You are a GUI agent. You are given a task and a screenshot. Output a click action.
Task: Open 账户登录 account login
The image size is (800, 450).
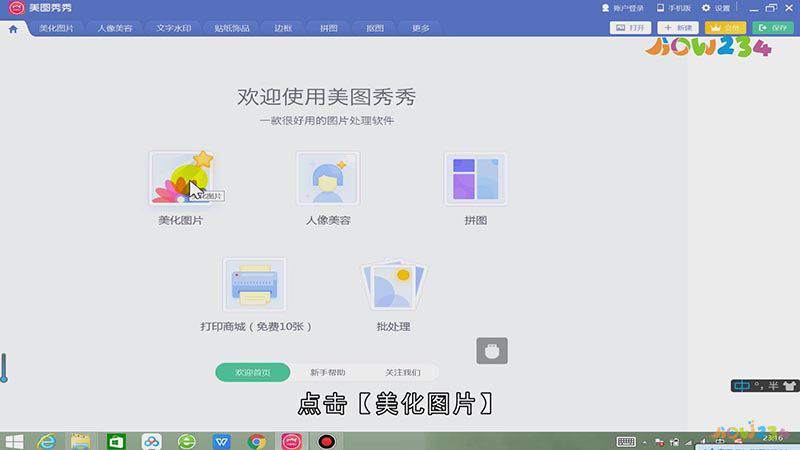pyautogui.click(x=622, y=8)
